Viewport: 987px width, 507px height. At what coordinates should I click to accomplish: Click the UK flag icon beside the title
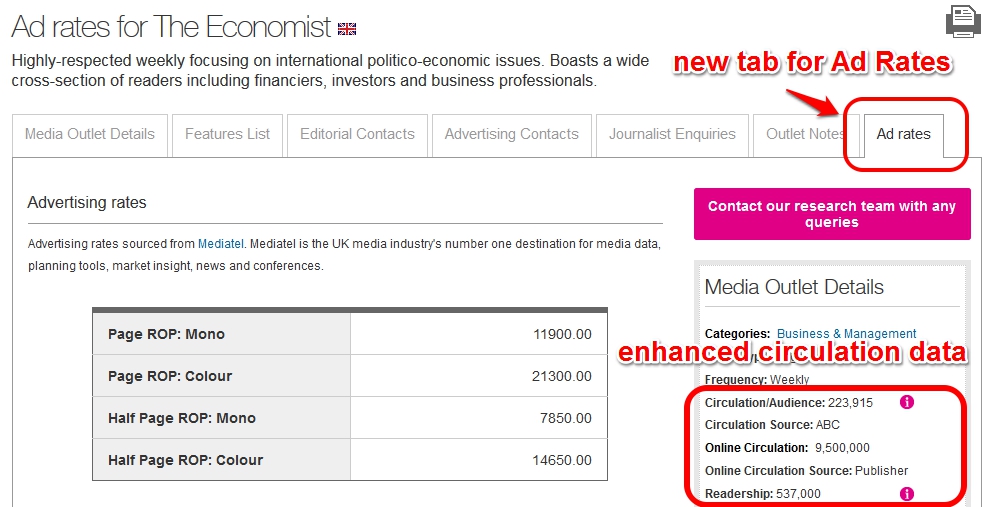tap(347, 29)
